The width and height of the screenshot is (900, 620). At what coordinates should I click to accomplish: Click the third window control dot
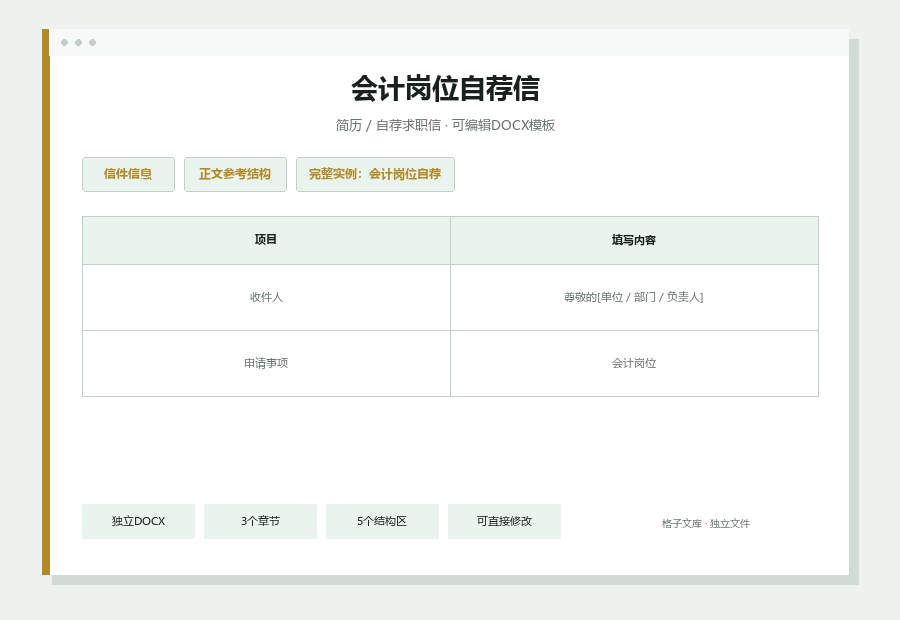pos(92,42)
